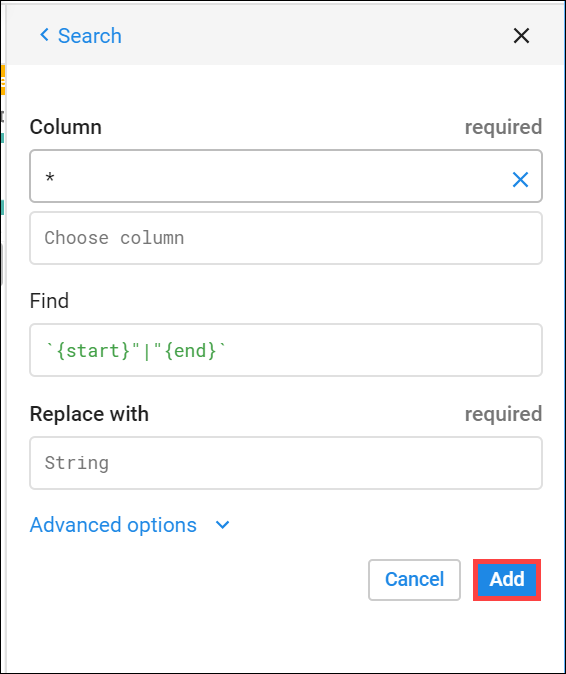Open the Advanced options section link
Screen dimensions: 566x674
tap(113, 525)
